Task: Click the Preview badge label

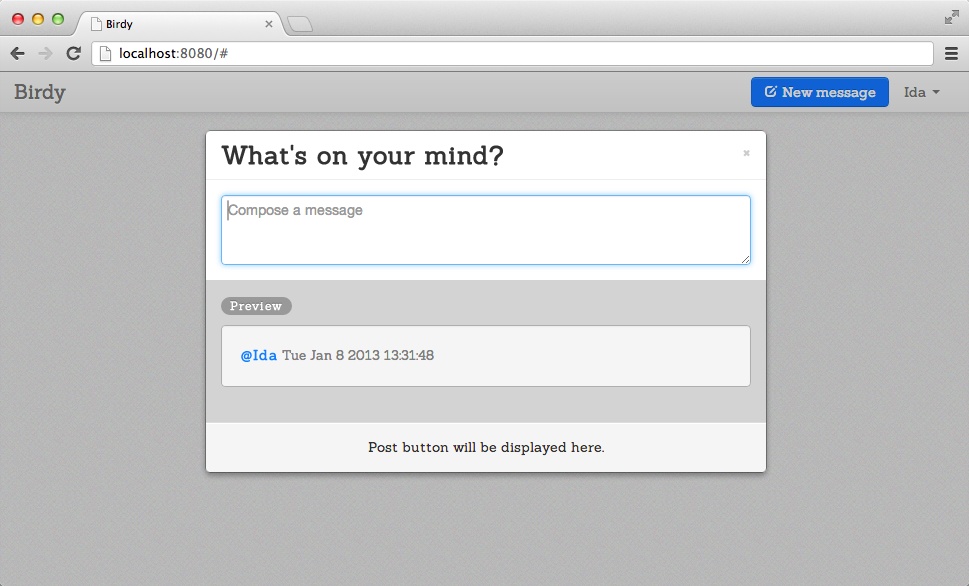Action: click(256, 306)
